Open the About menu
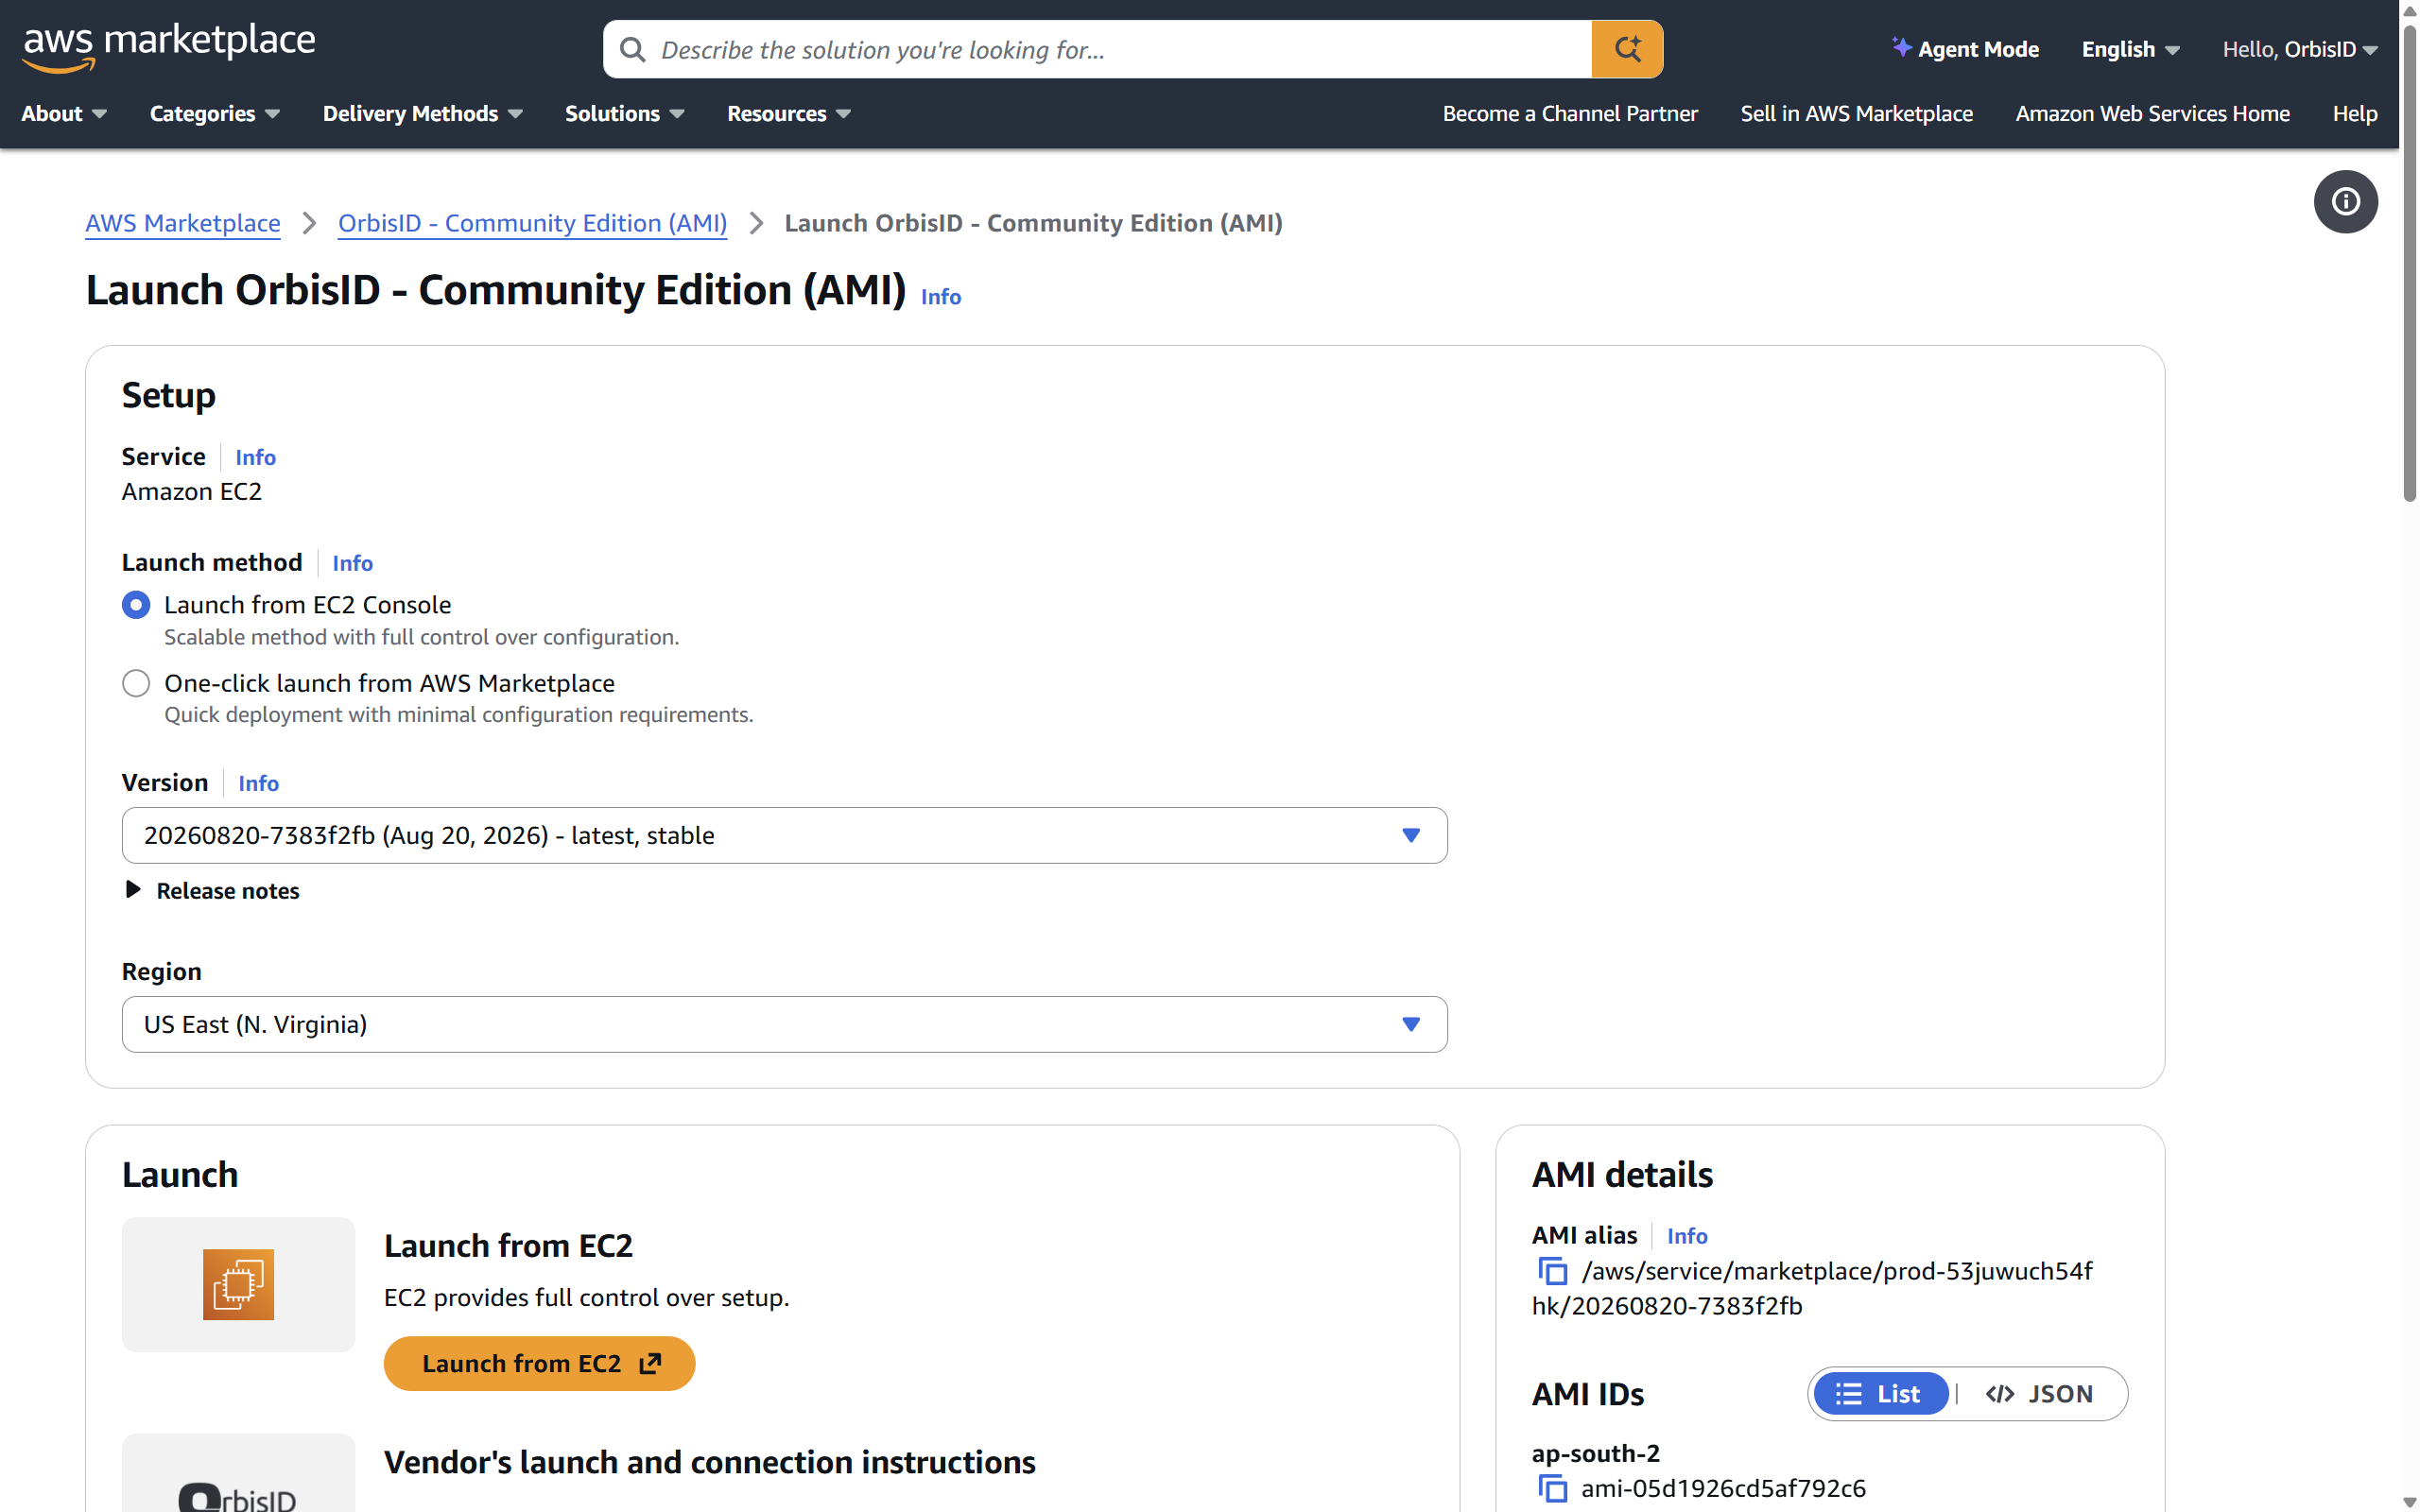2420x1512 pixels. [64, 113]
